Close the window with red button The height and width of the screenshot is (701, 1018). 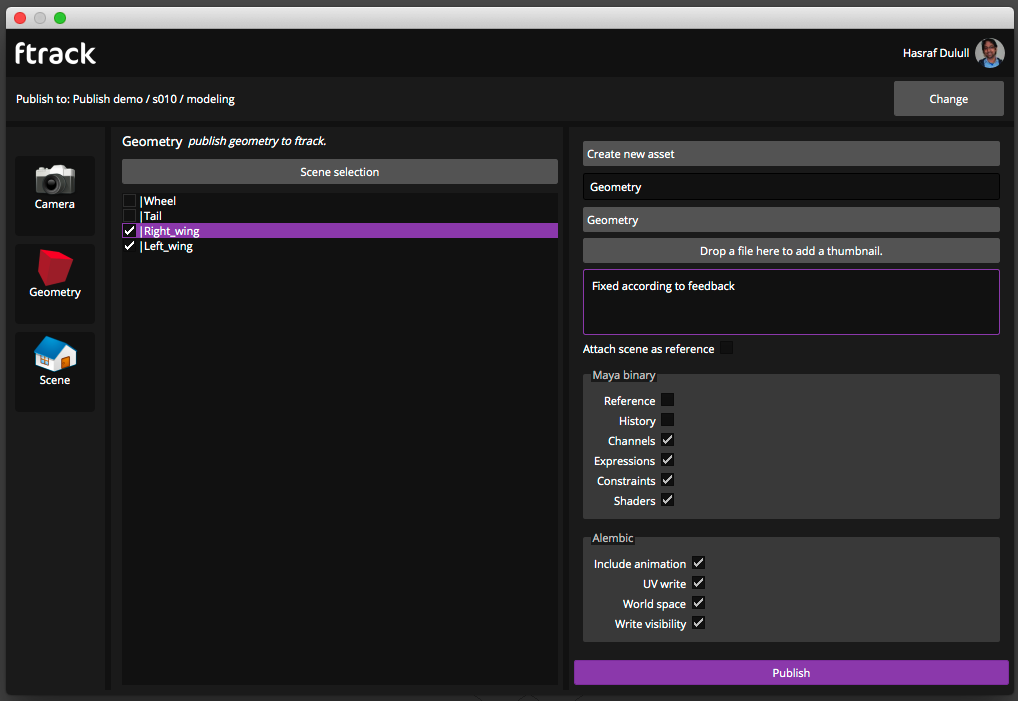(20, 18)
